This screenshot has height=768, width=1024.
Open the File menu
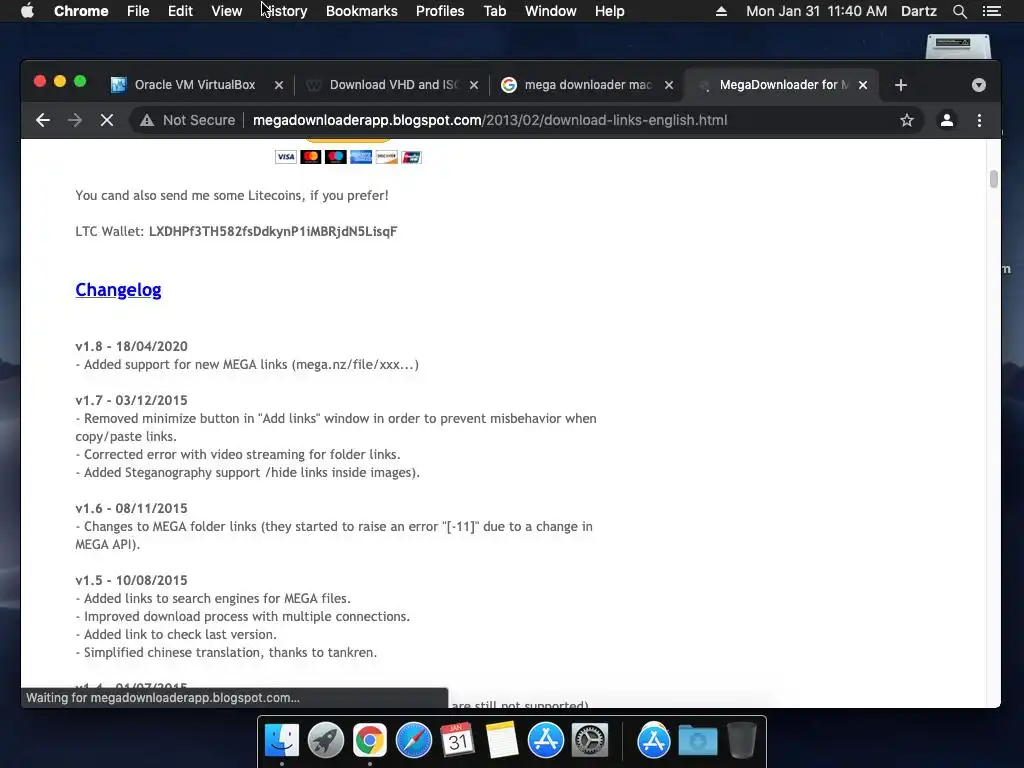(138, 11)
